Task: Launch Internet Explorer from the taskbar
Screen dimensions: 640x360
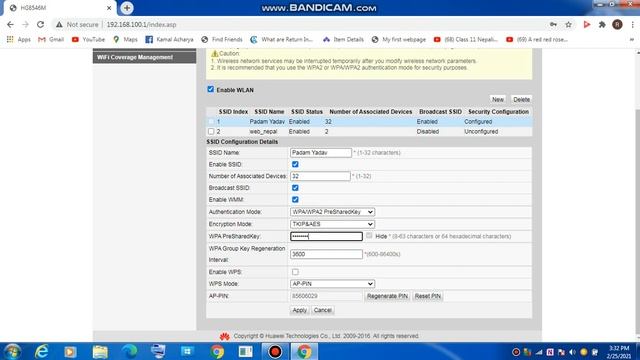Action: click(42, 351)
